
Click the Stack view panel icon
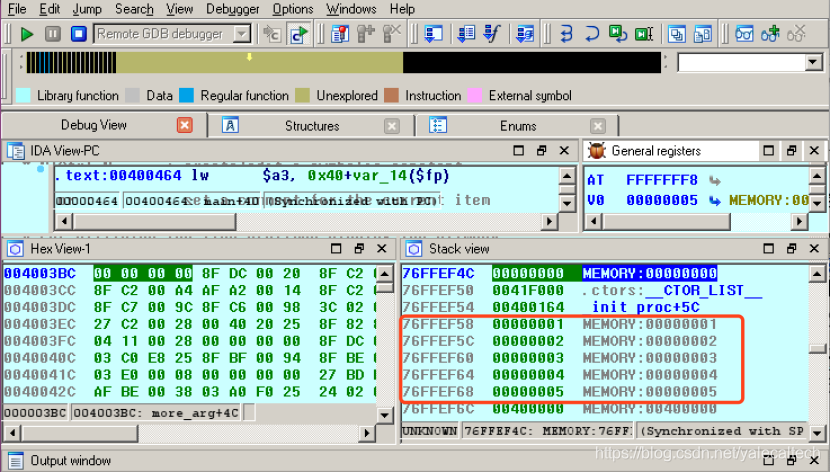click(x=414, y=249)
